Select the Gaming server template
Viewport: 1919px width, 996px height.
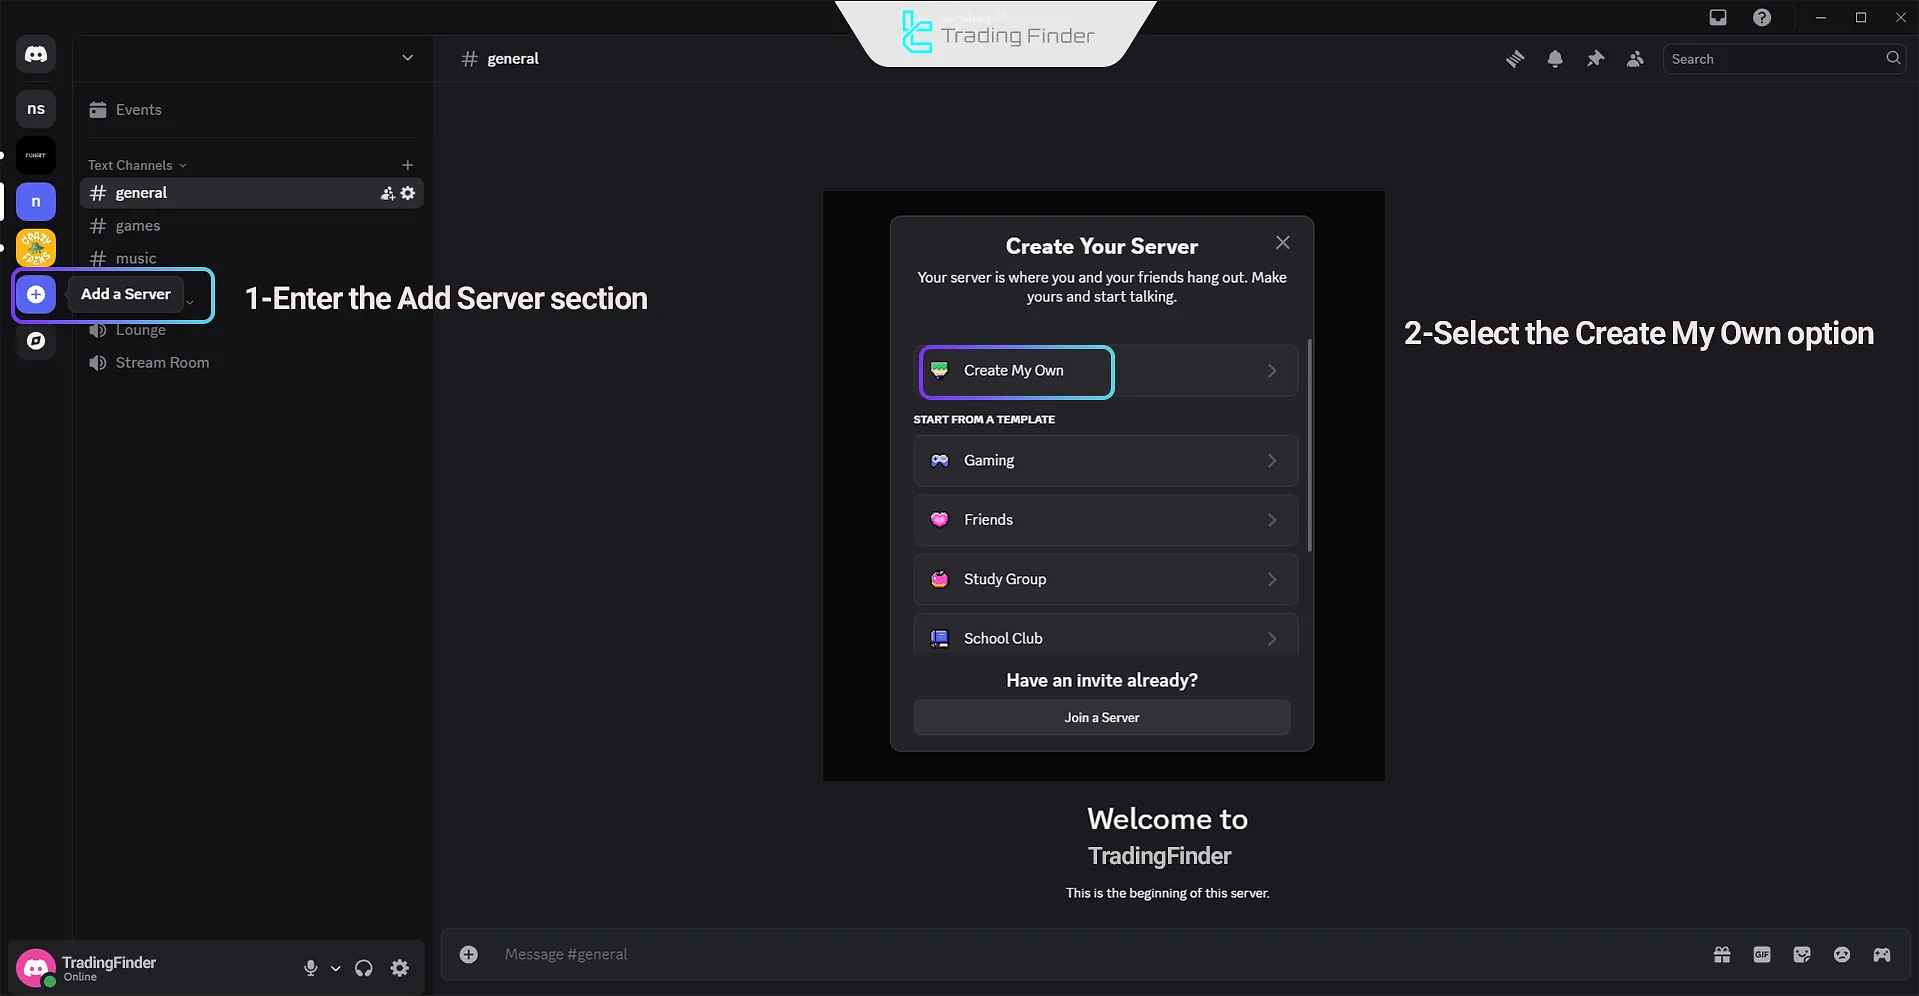[1106, 461]
